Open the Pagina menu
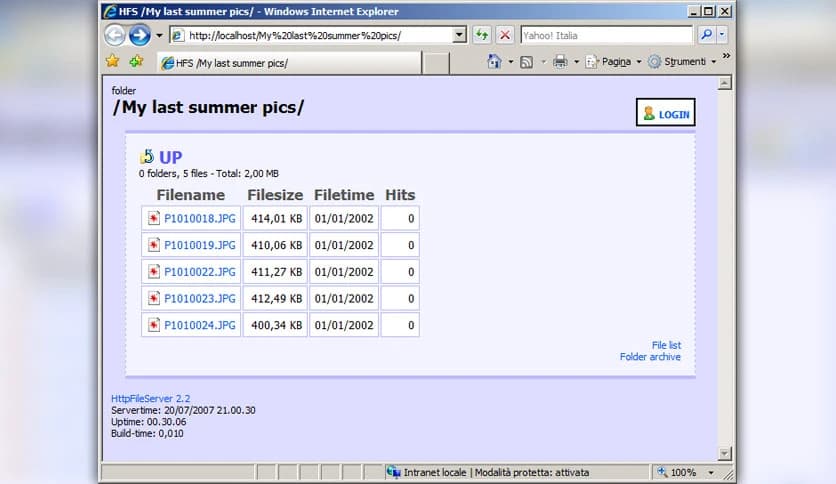Image resolution: width=836 pixels, height=484 pixels. [x=613, y=62]
